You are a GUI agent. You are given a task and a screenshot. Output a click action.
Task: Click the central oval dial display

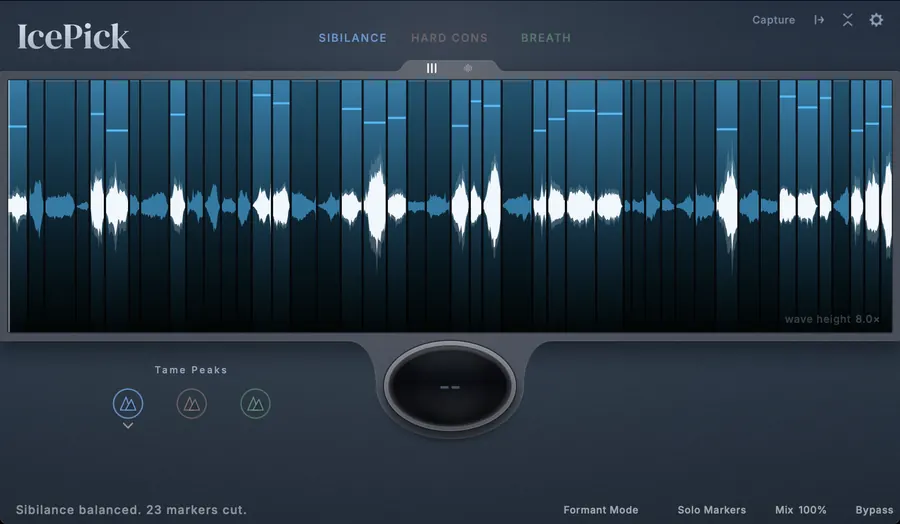[x=450, y=386]
